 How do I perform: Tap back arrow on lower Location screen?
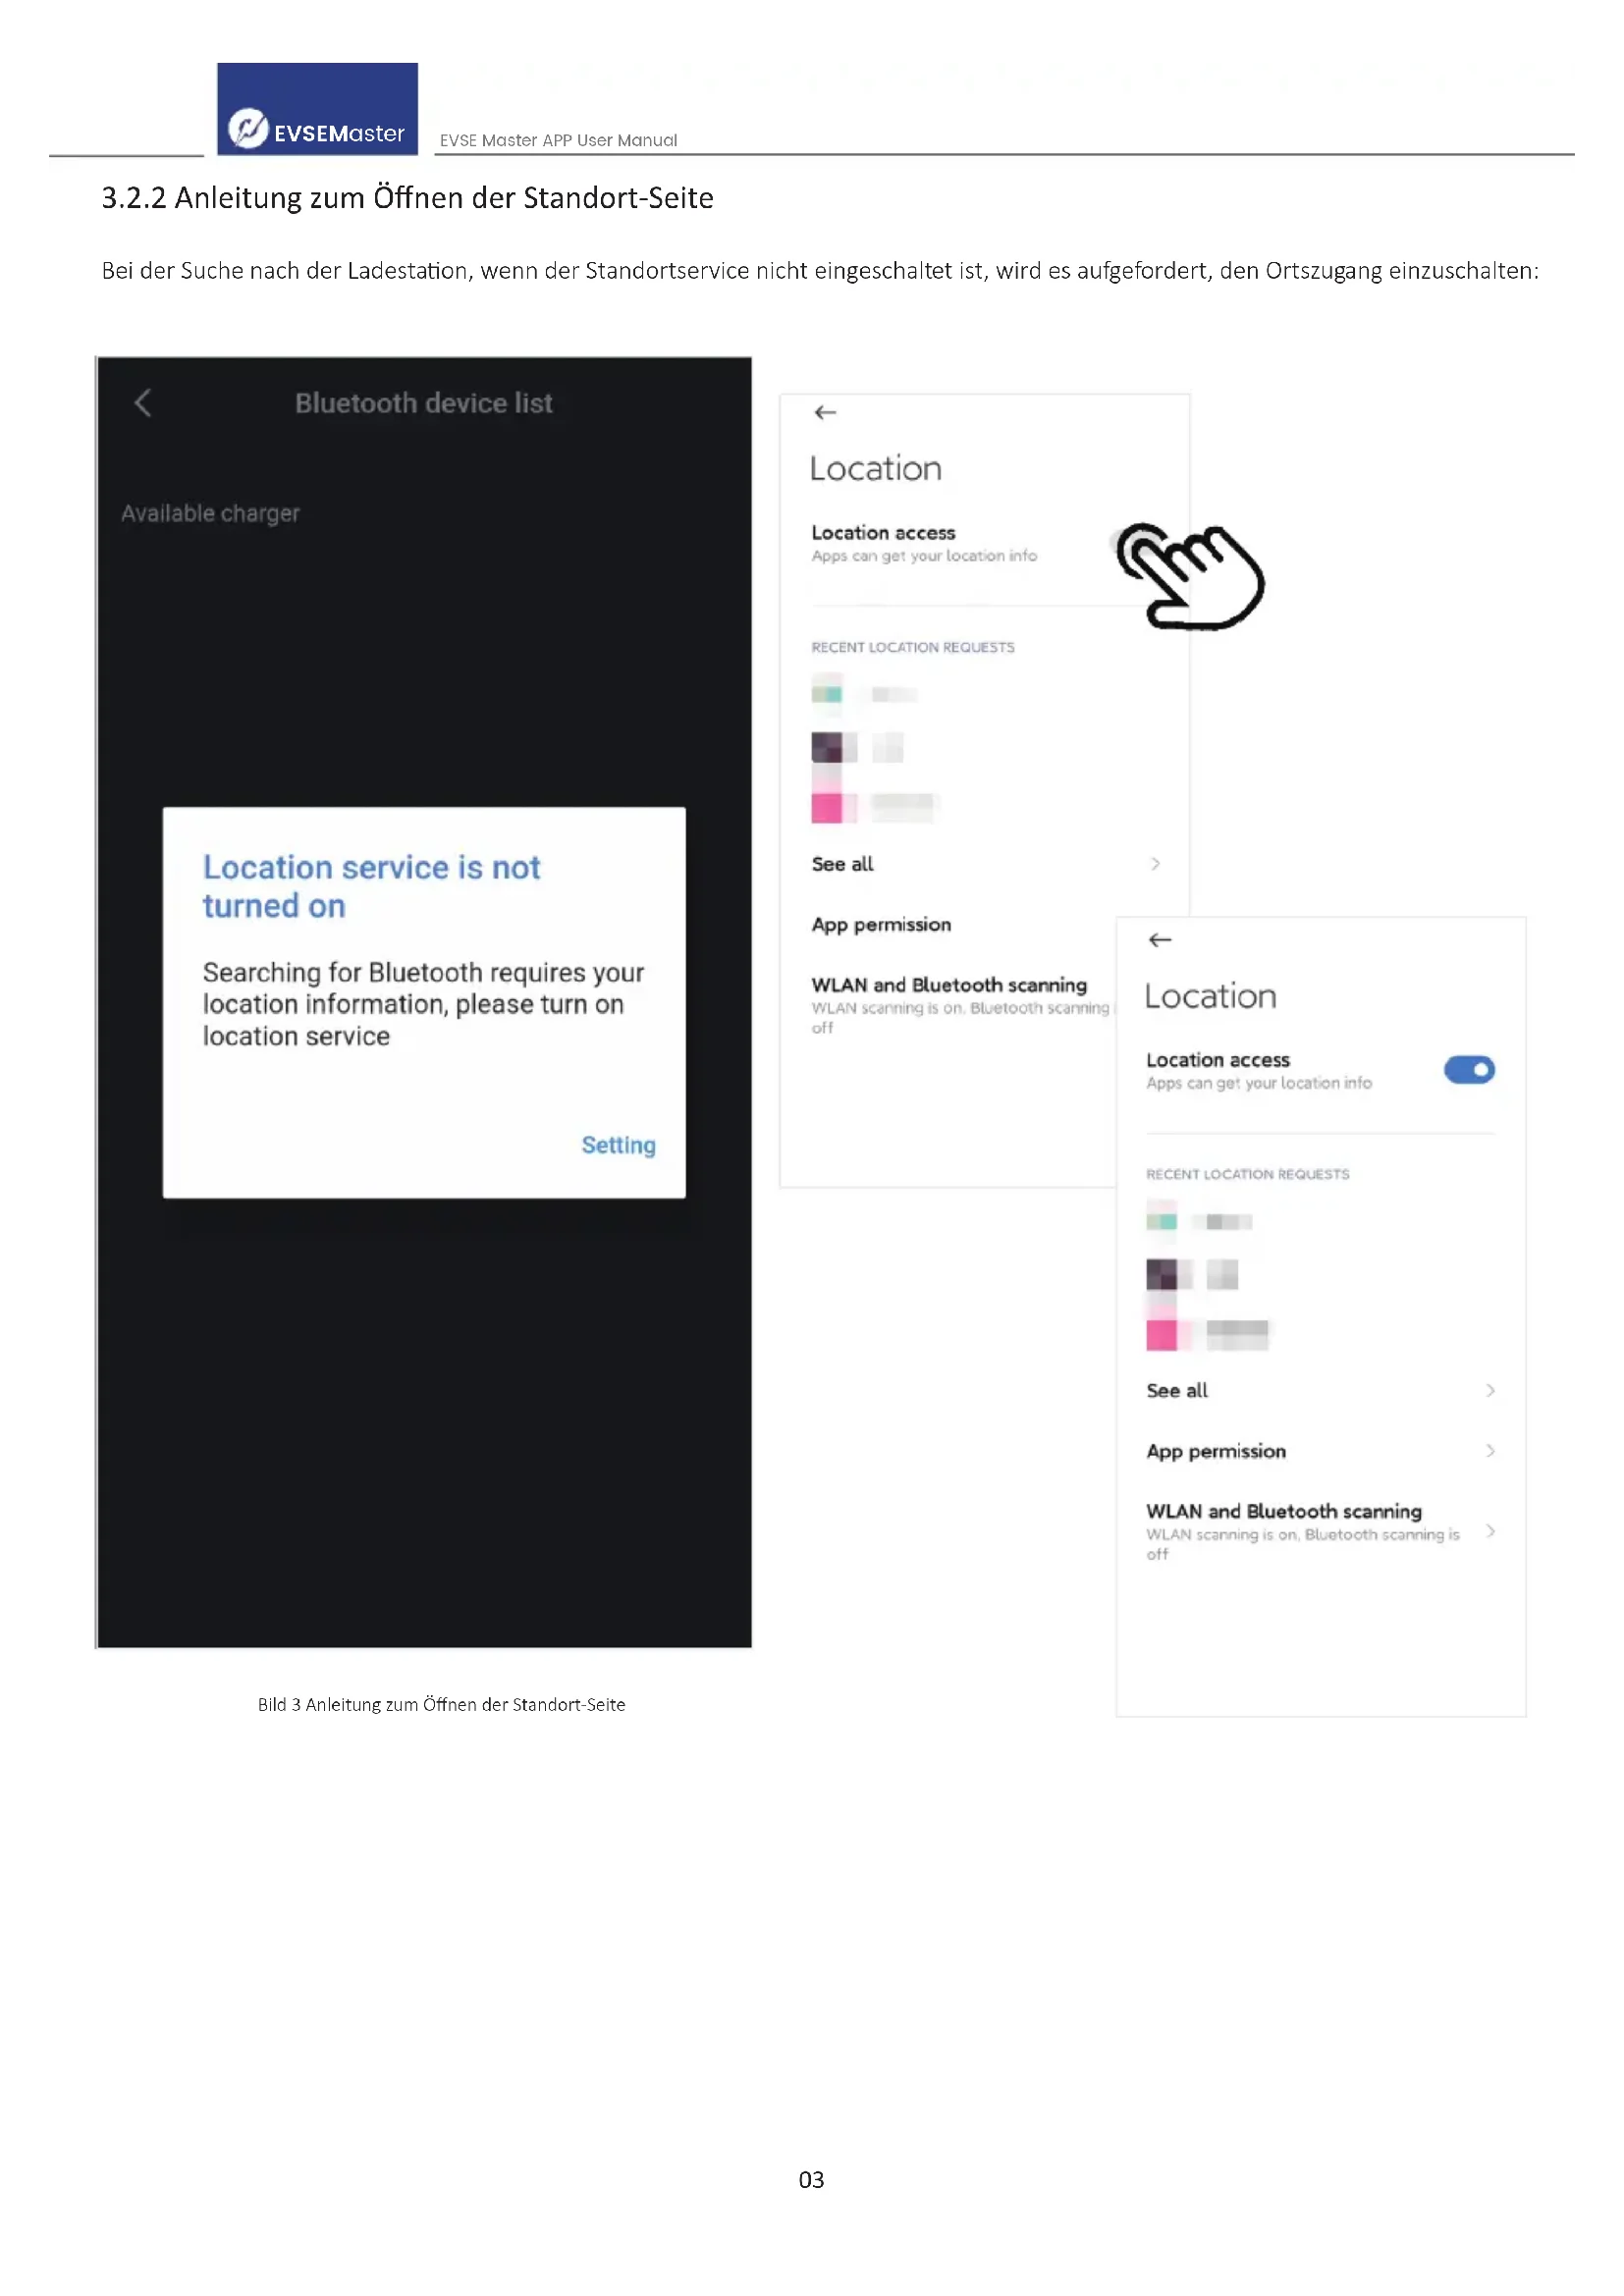pos(1160,940)
